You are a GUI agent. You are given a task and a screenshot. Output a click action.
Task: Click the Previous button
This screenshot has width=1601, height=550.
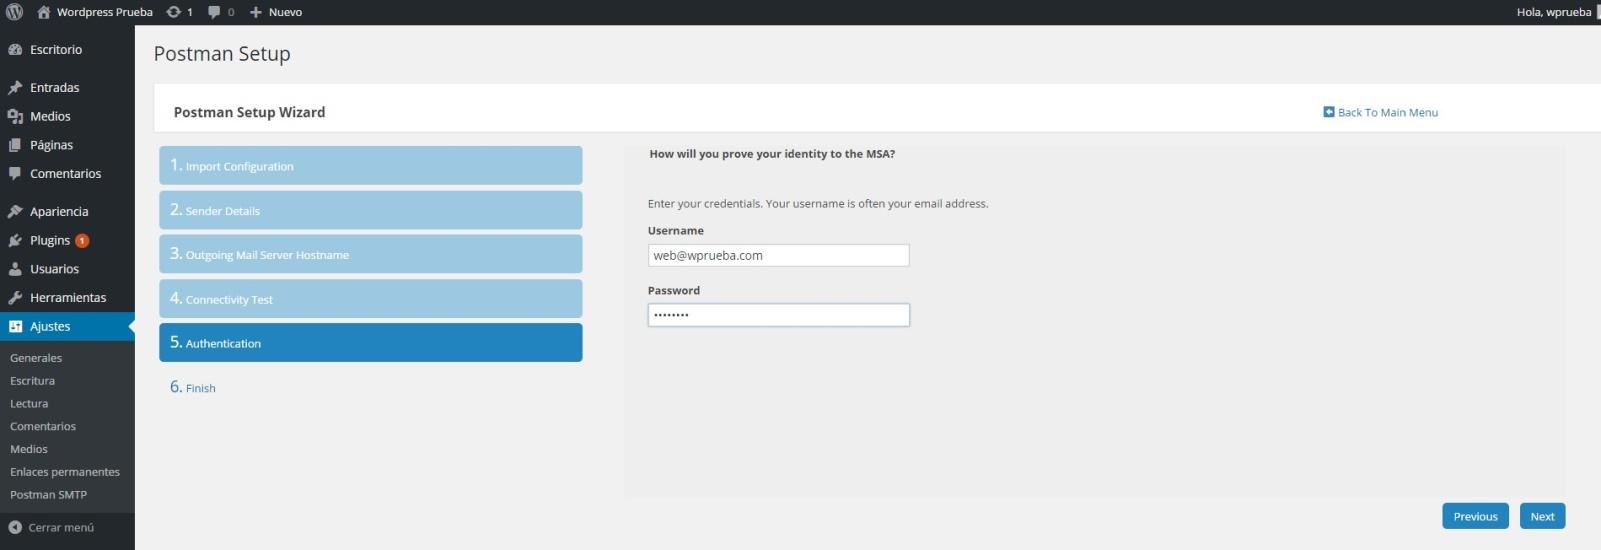point(1475,516)
